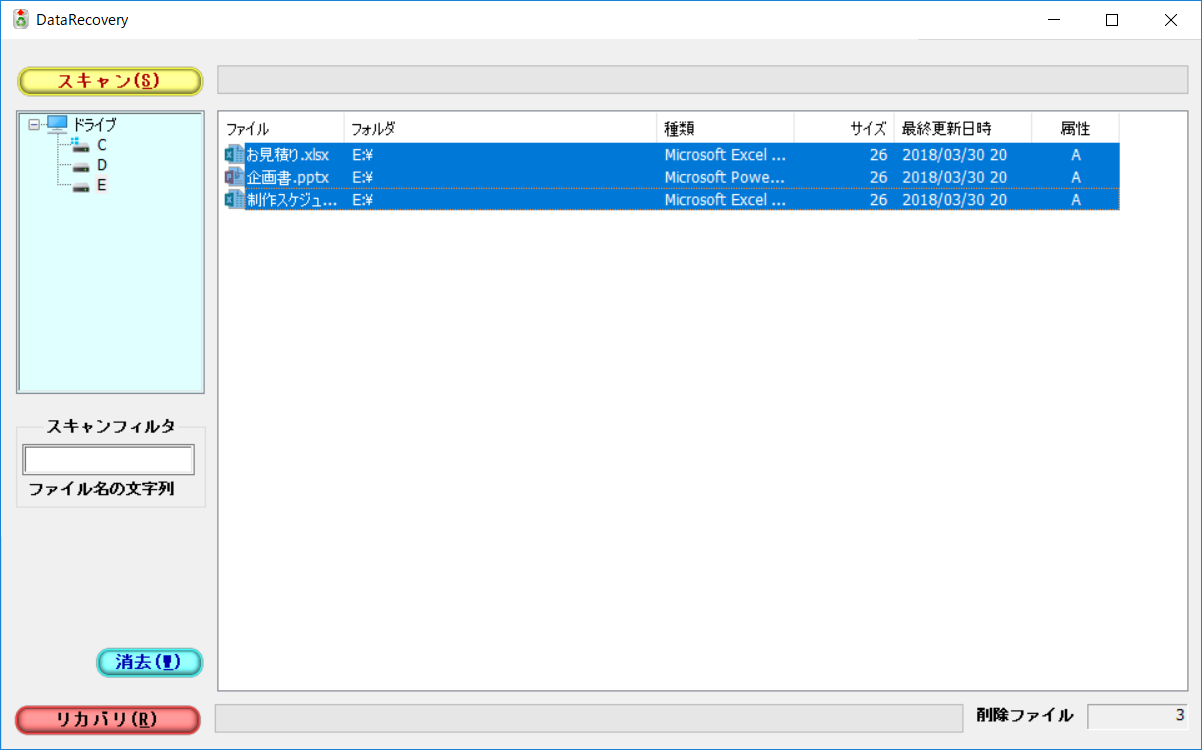This screenshot has width=1202, height=750.
Task: Click the Excel icon of お見積り.xlsx
Action: [x=235, y=154]
